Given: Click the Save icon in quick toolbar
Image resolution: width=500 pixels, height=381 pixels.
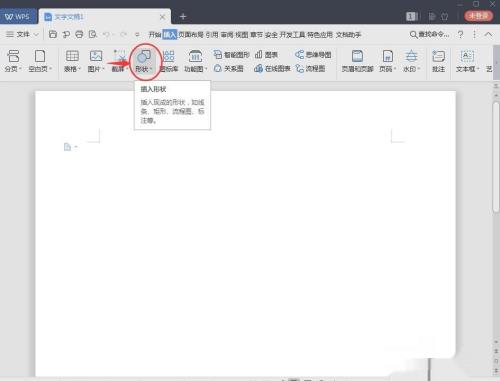Looking at the screenshot, I should (x=53, y=34).
